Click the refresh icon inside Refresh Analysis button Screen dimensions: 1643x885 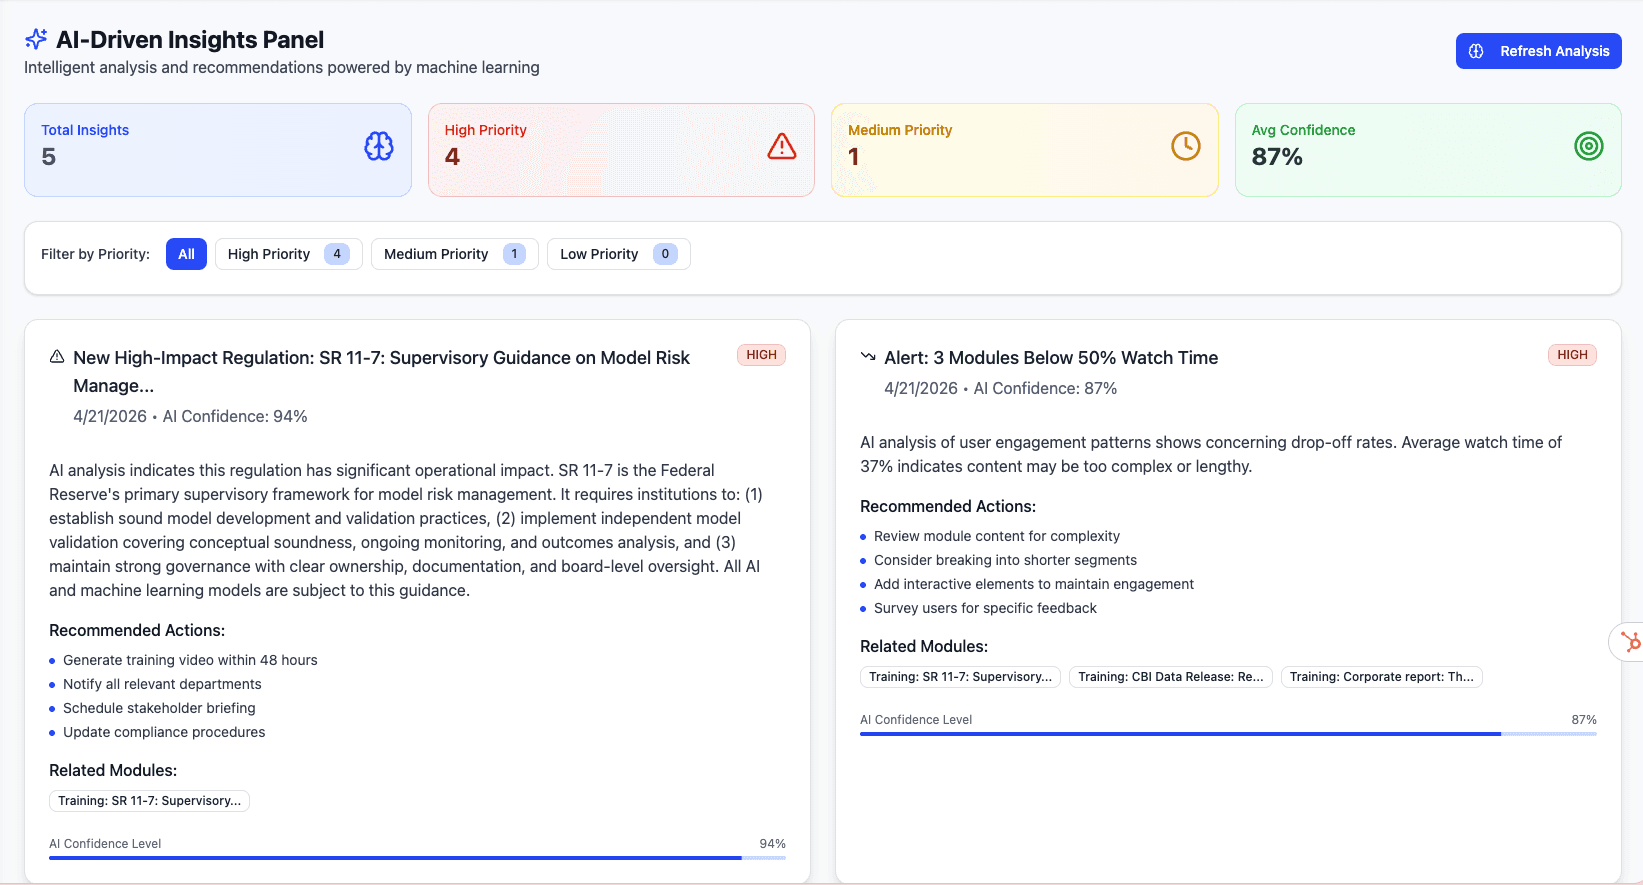point(1476,51)
